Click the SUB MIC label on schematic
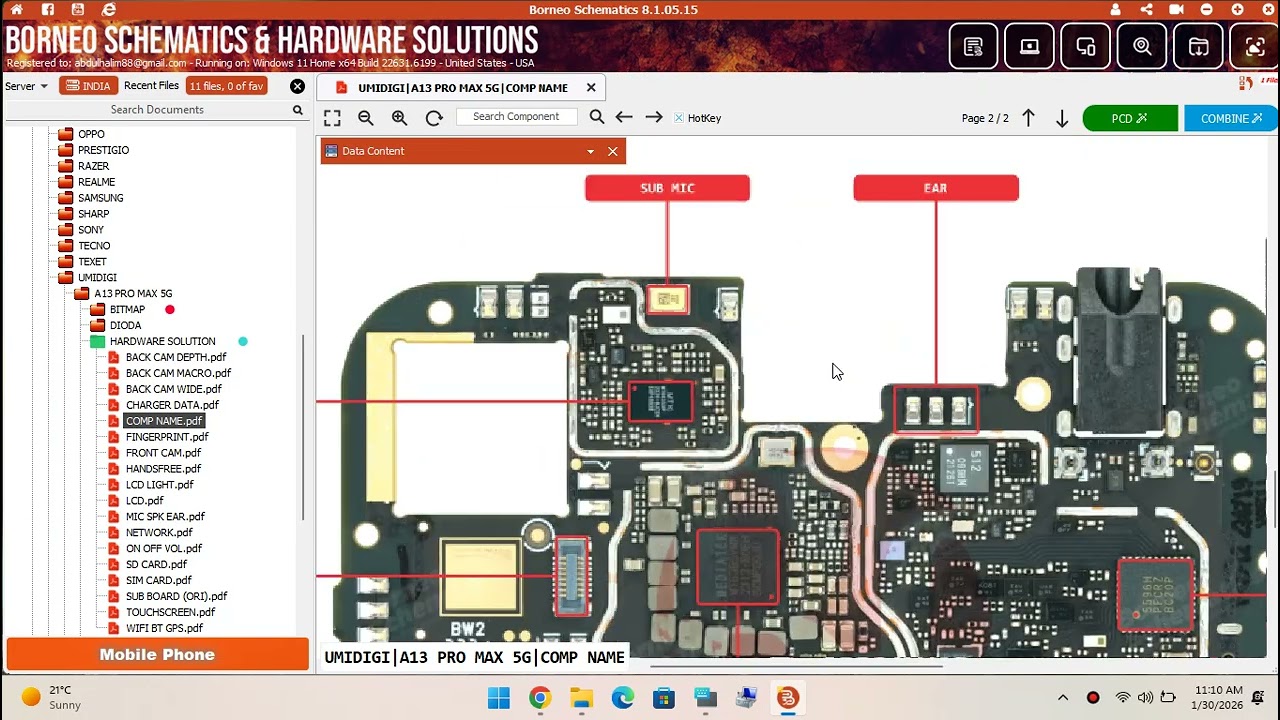1280x720 pixels. click(x=667, y=188)
